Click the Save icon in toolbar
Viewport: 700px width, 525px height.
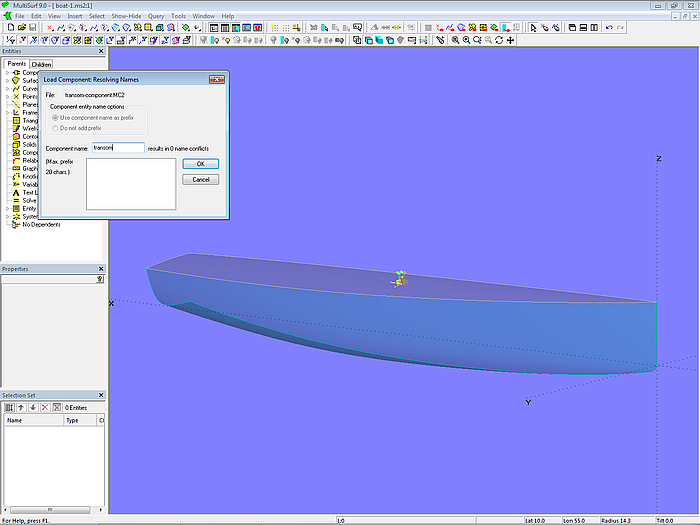coord(33,28)
